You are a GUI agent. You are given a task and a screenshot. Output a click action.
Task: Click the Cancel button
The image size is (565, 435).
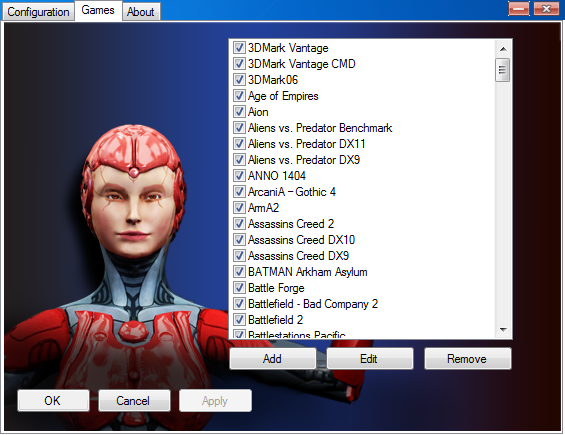[x=134, y=400]
